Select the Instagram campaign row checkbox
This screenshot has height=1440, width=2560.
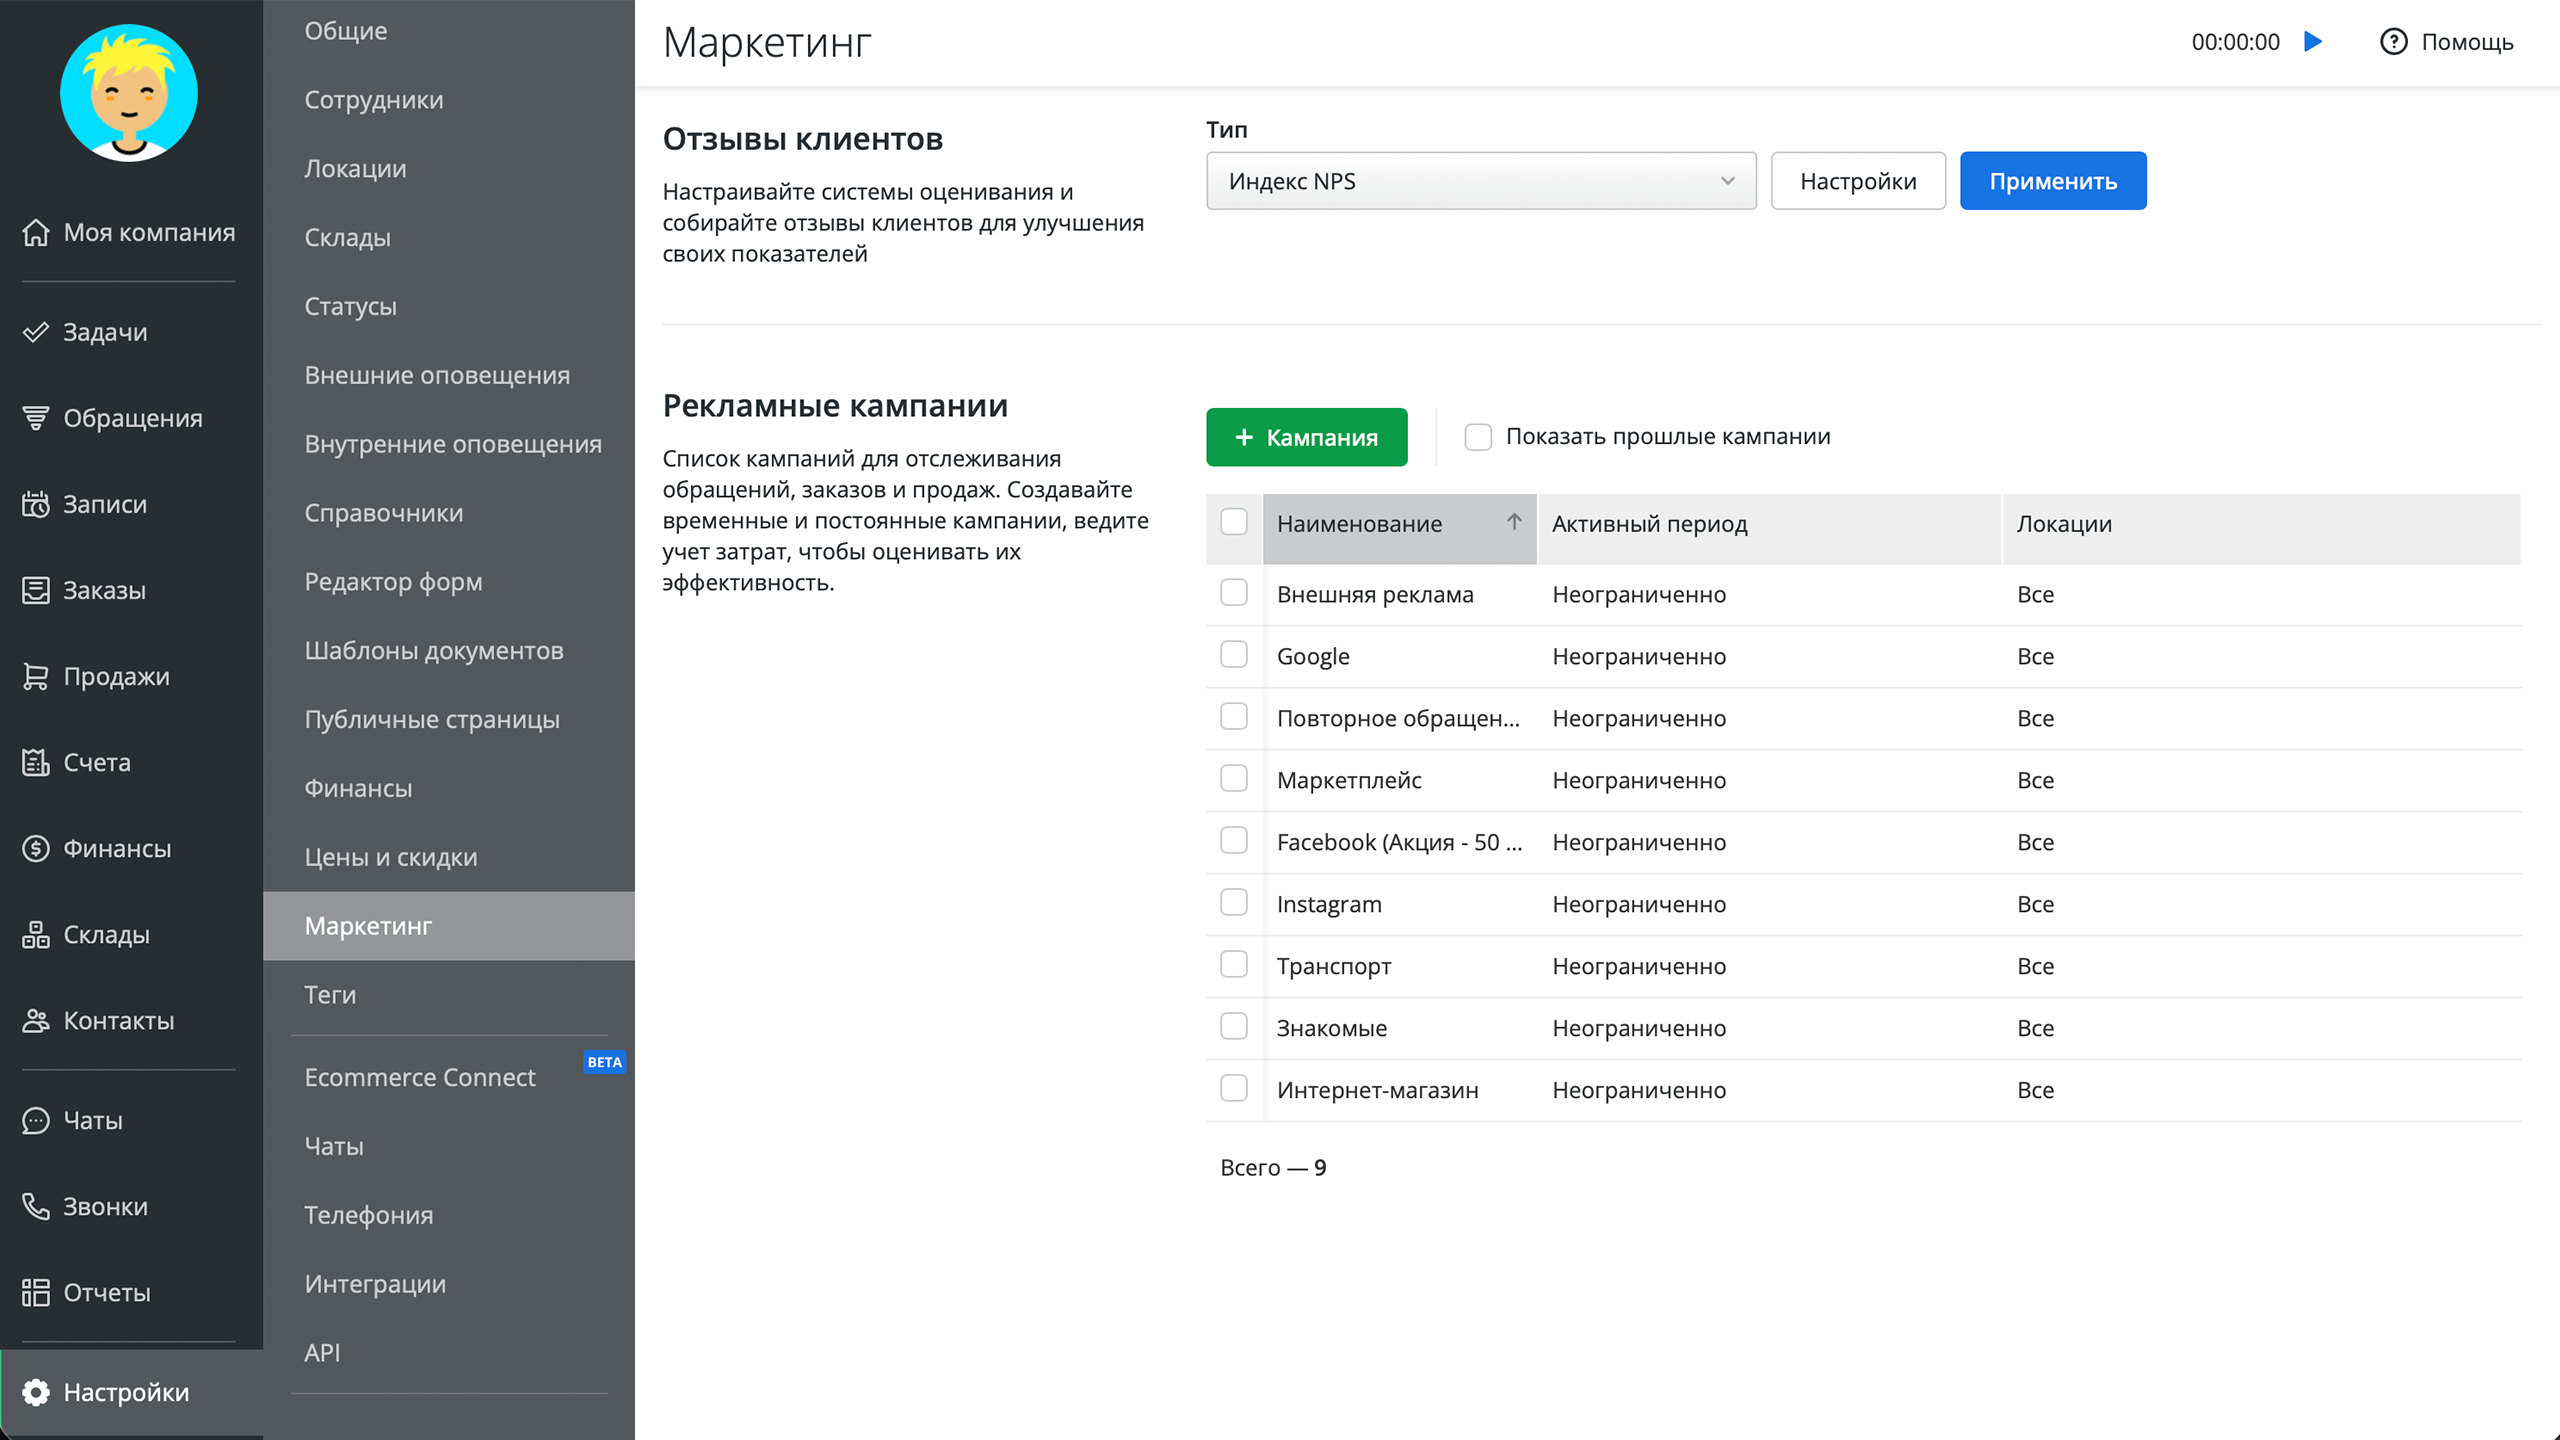pos(1234,903)
